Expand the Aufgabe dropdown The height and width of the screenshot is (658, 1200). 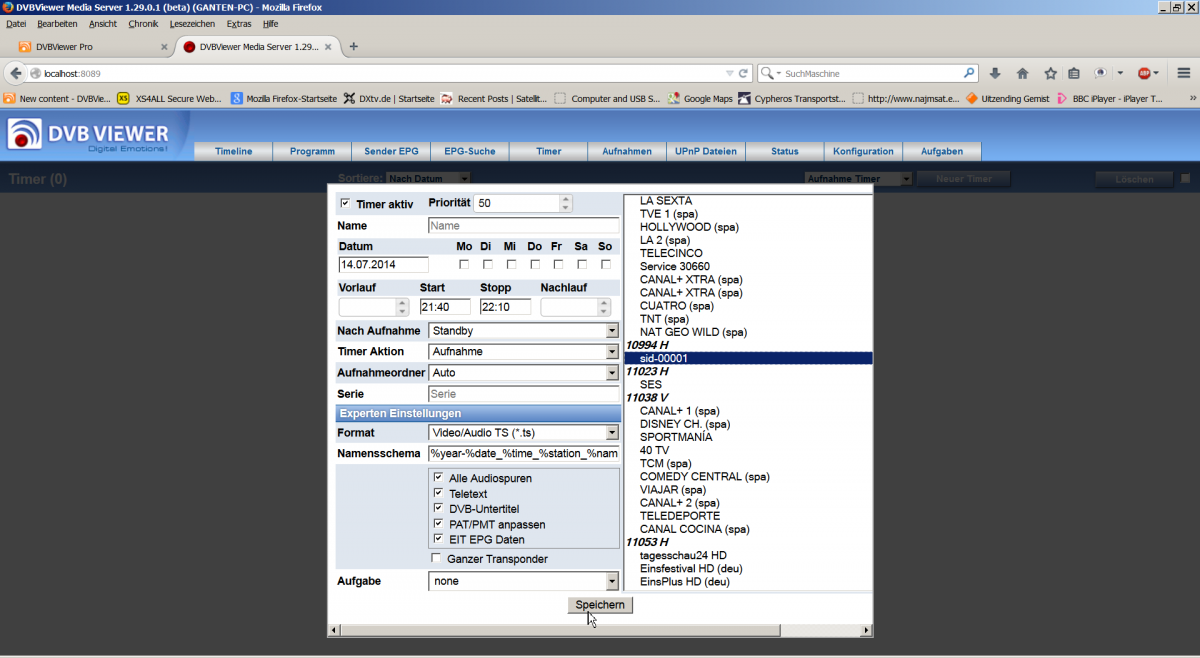[612, 581]
